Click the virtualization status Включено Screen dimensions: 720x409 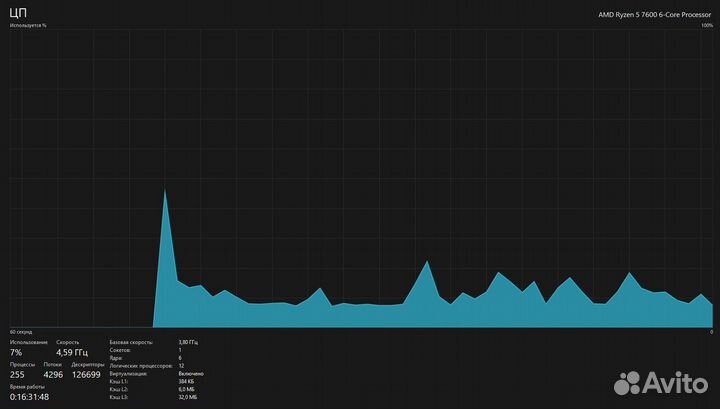point(190,373)
